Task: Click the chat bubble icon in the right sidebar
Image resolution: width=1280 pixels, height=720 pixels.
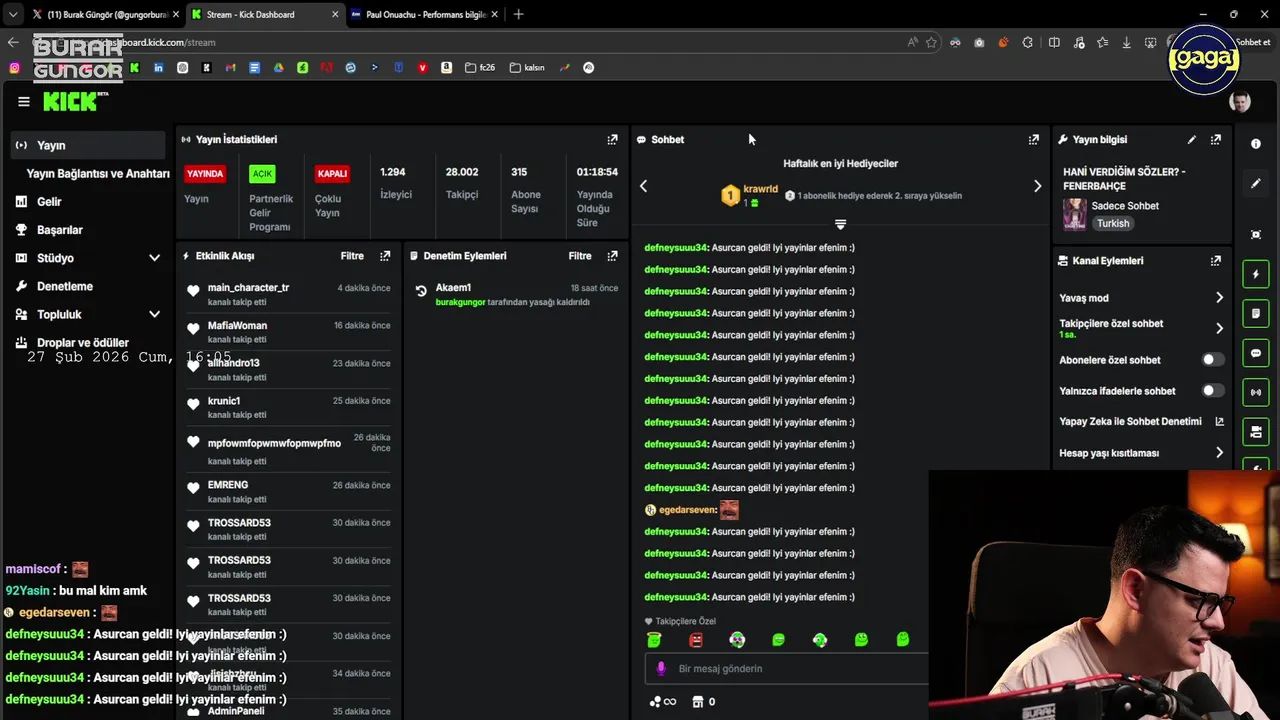Action: click(1256, 353)
